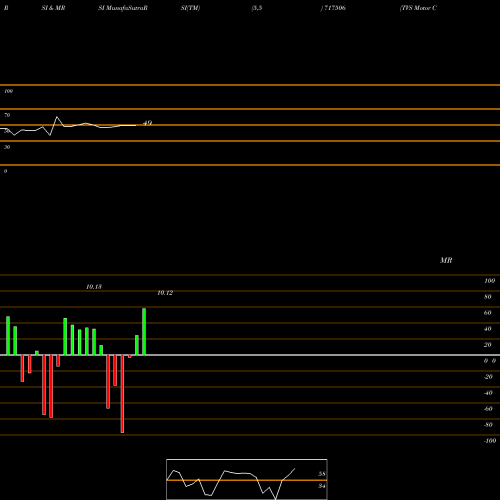The height and width of the screenshot is (500, 500).
Task: Click the '-40' label on MR axis
Action: tap(488, 393)
